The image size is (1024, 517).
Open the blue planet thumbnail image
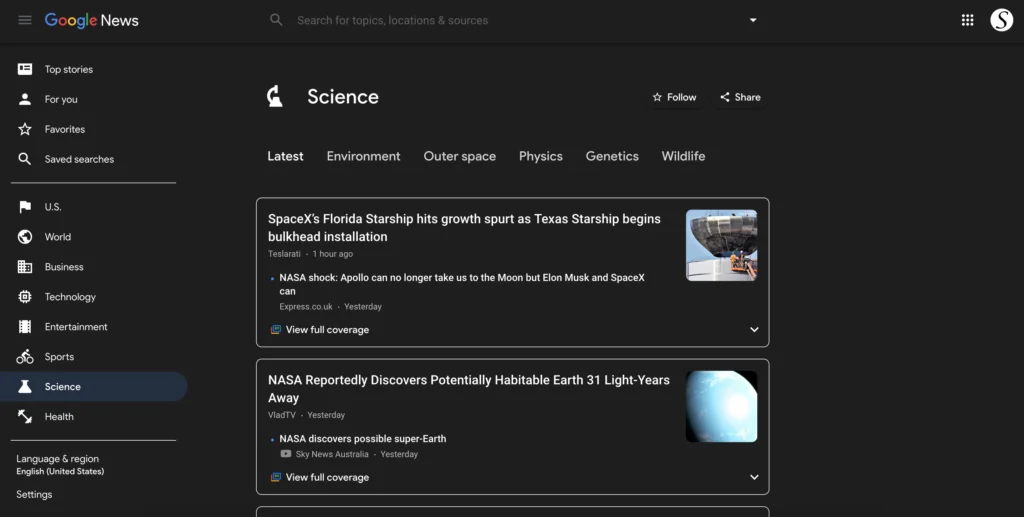(722, 407)
